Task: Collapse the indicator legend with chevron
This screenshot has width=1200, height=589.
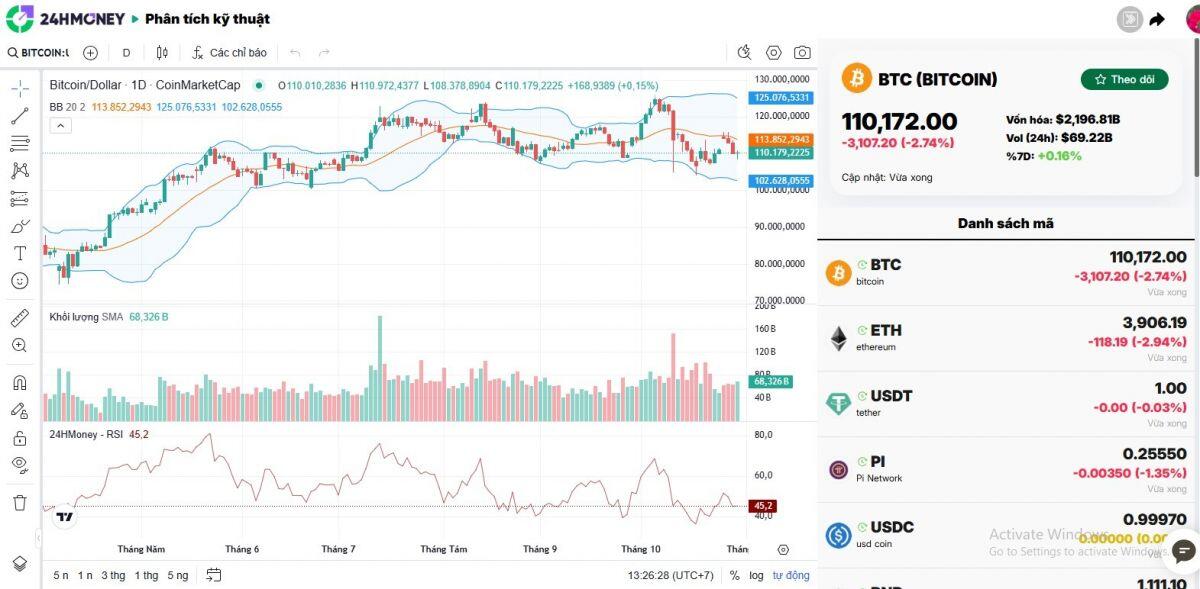Action: (59, 125)
